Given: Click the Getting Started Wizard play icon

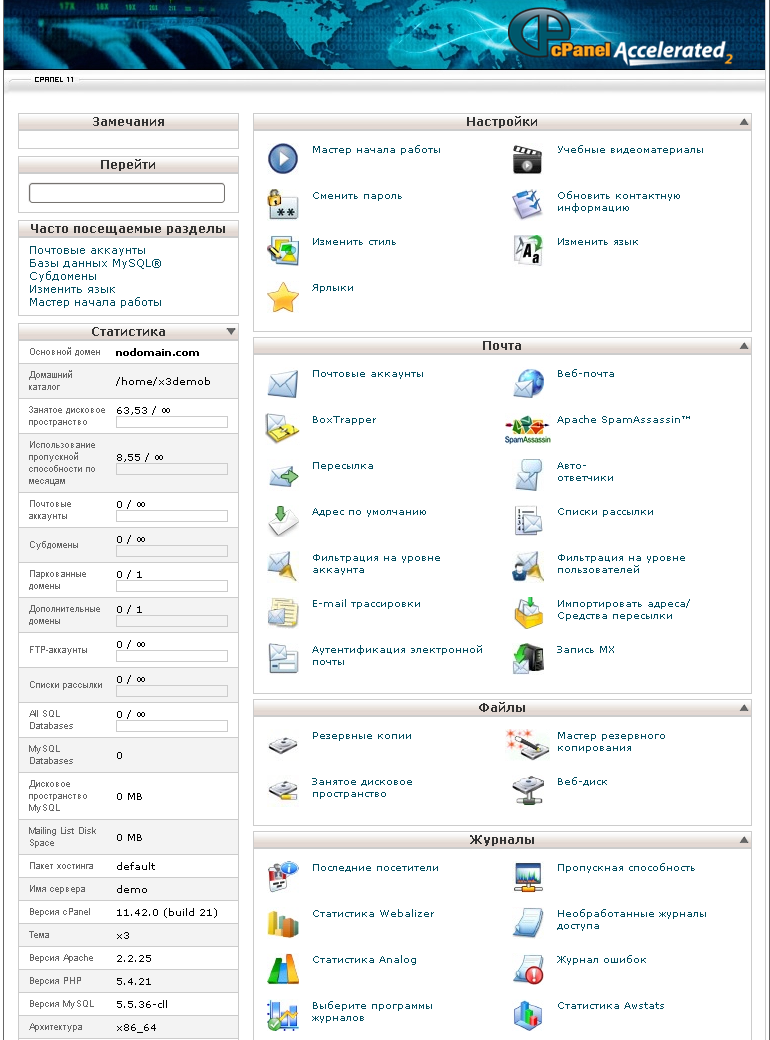Looking at the screenshot, I should click(x=283, y=159).
